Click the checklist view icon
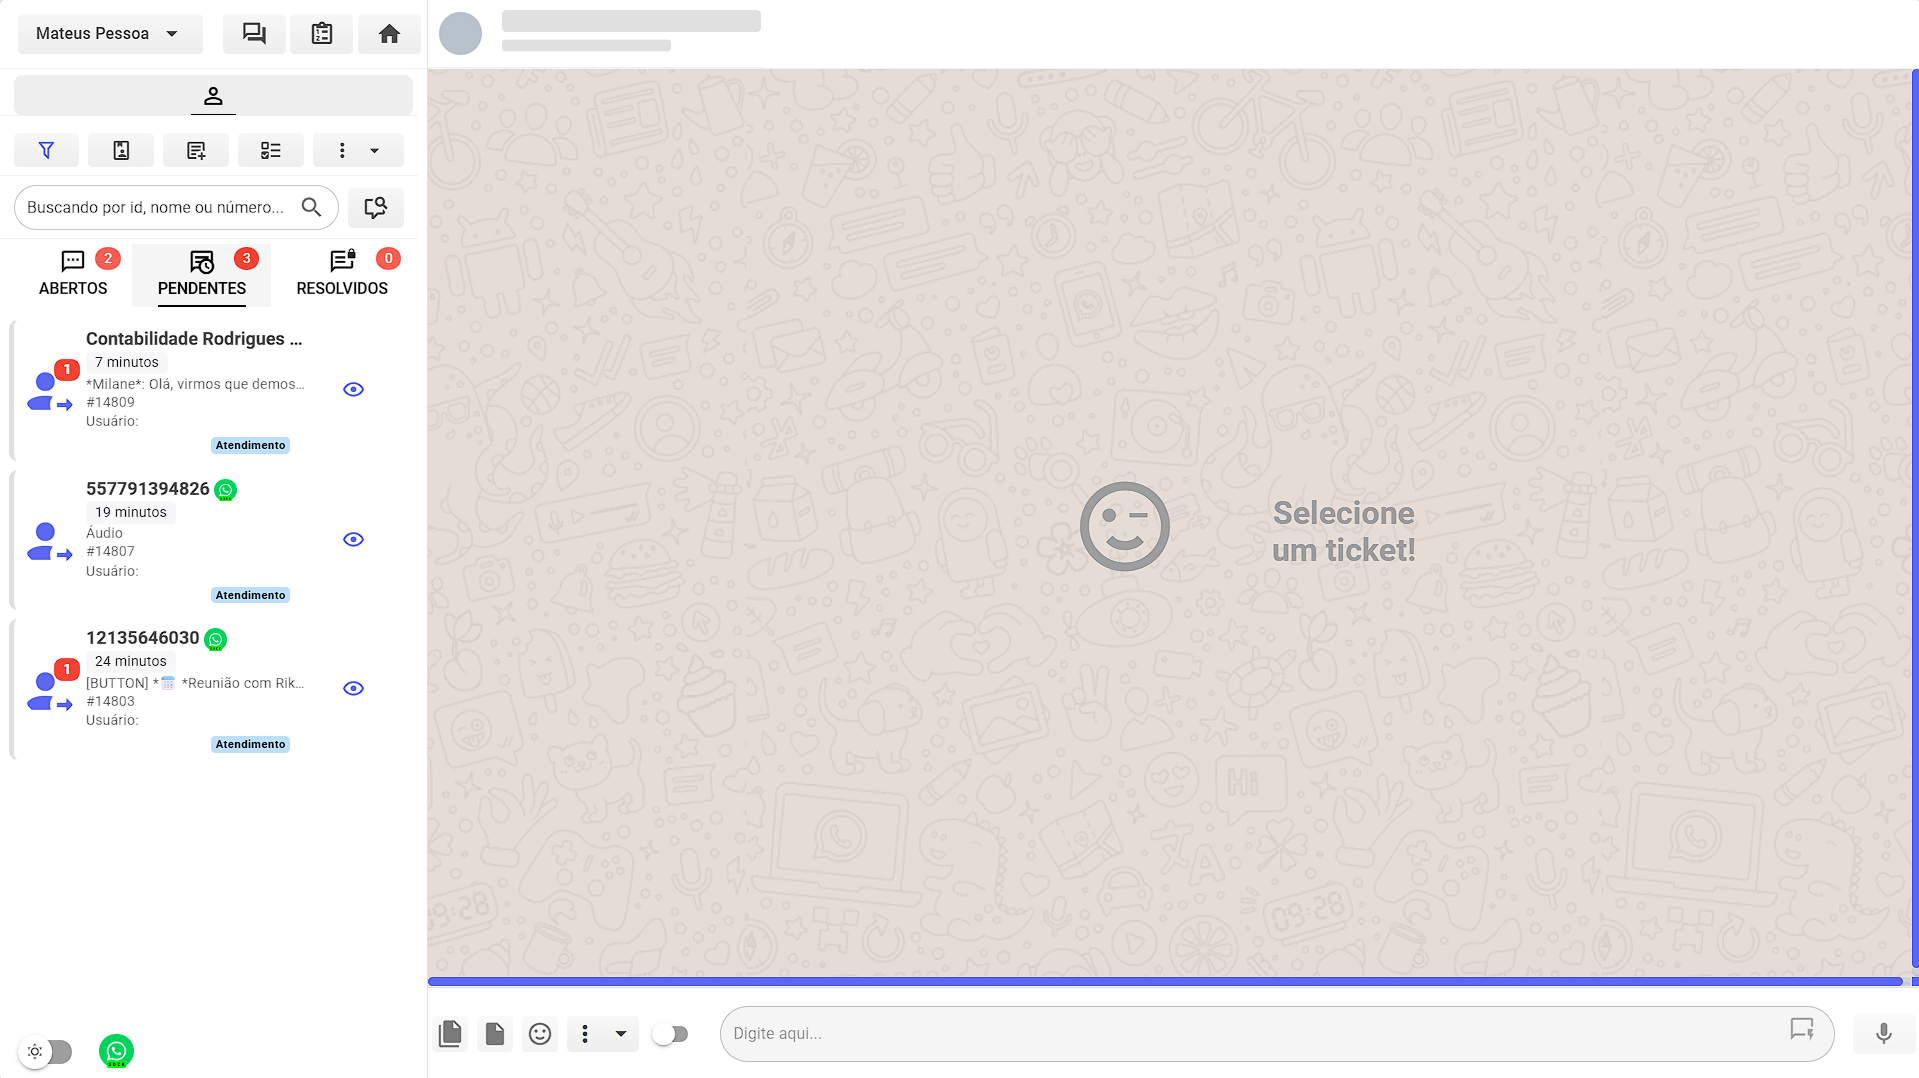Viewport: 1919px width, 1078px height. tap(270, 150)
